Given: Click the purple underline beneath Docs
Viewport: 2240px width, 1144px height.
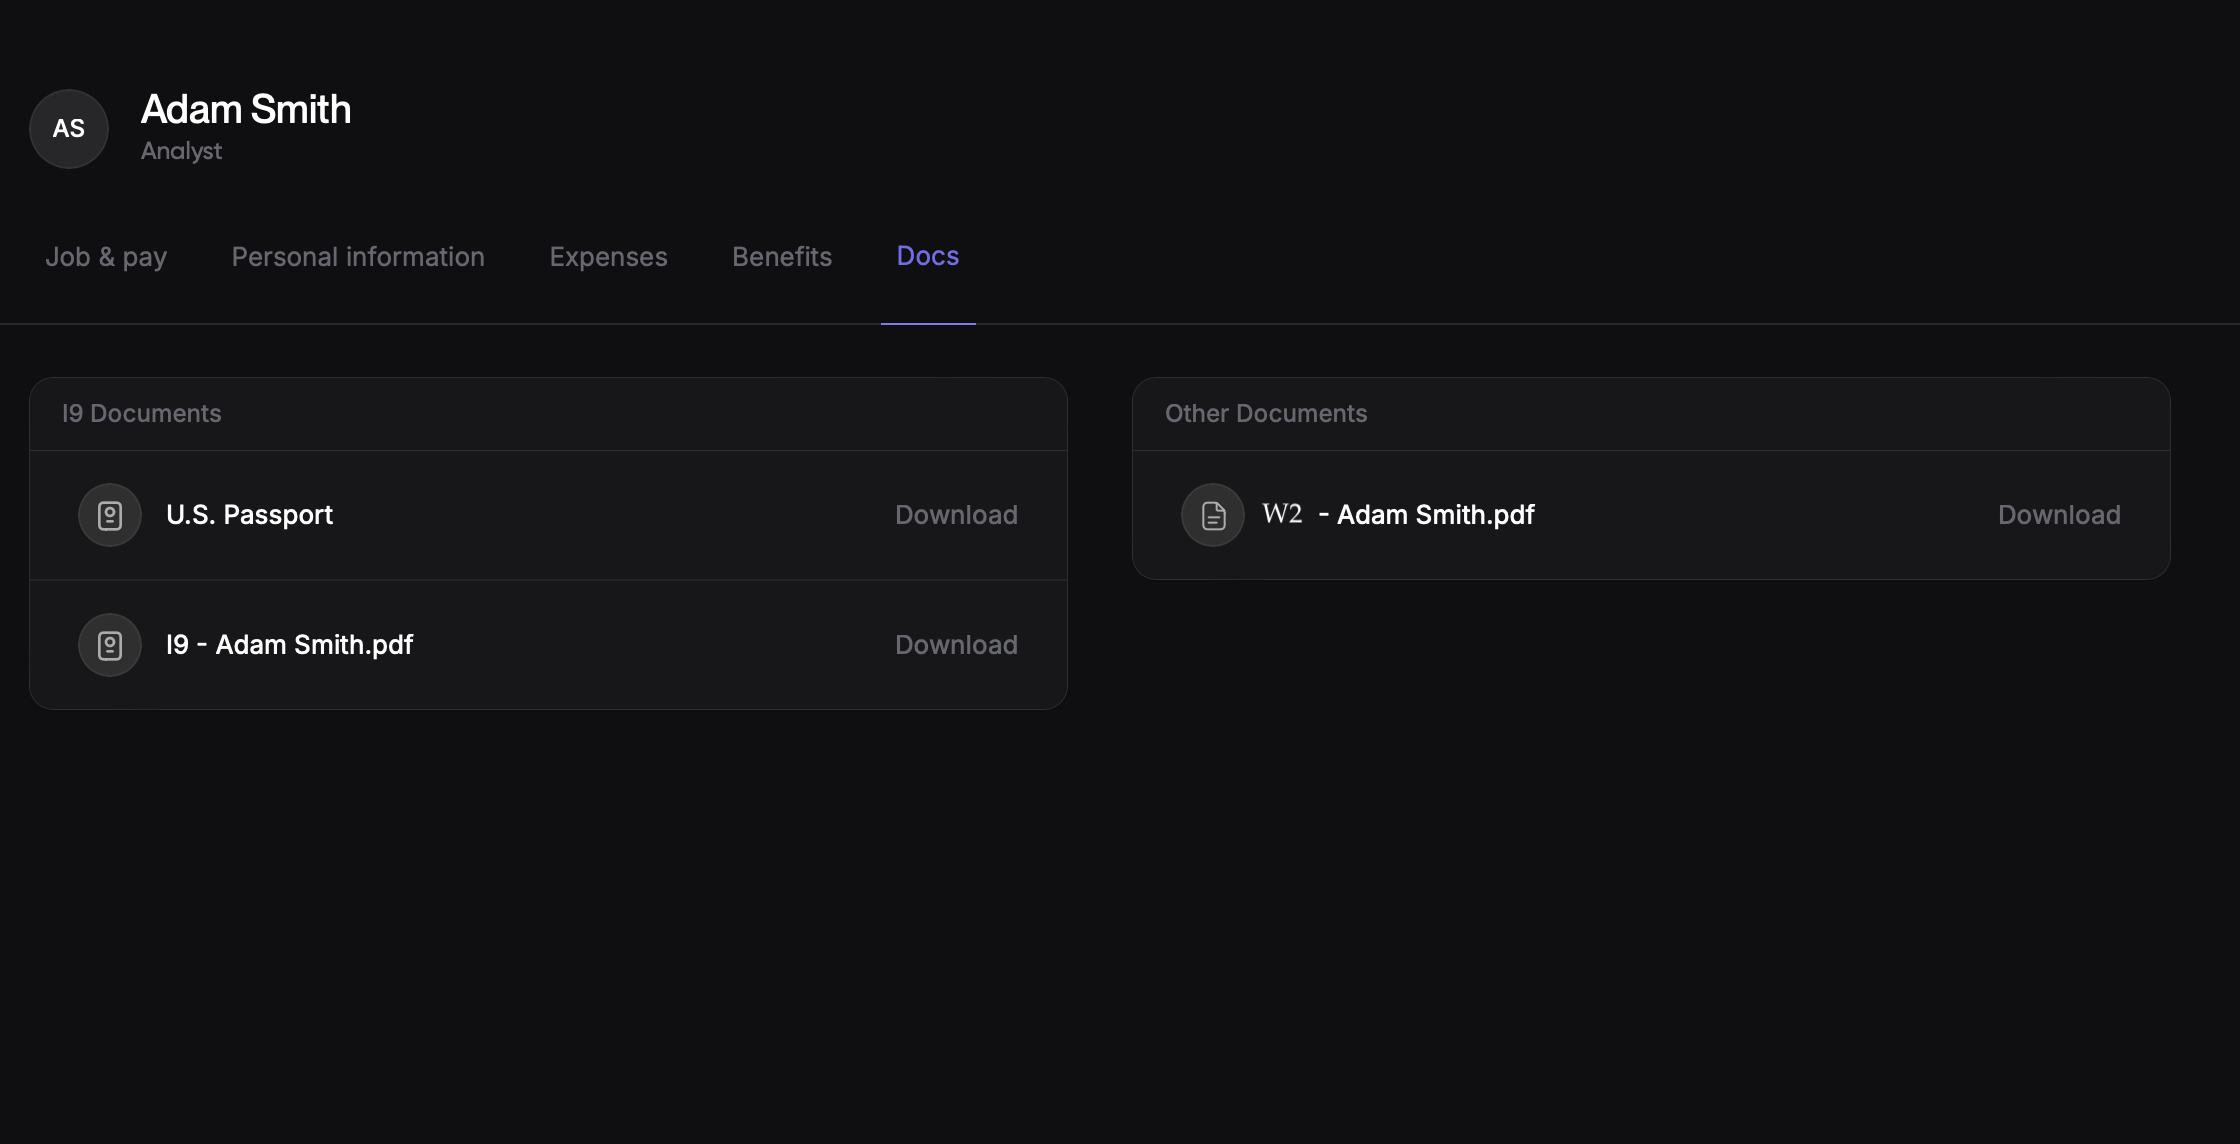Looking at the screenshot, I should (x=928, y=323).
